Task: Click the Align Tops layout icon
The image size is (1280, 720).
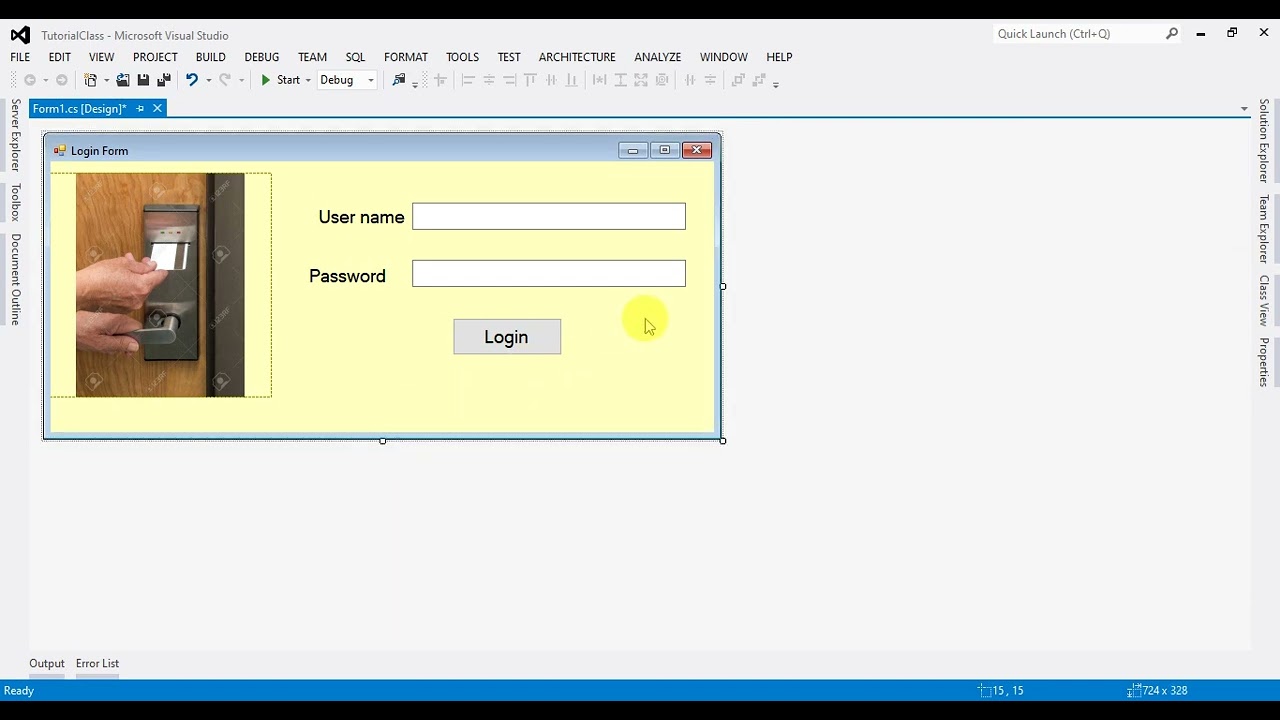Action: [530, 80]
